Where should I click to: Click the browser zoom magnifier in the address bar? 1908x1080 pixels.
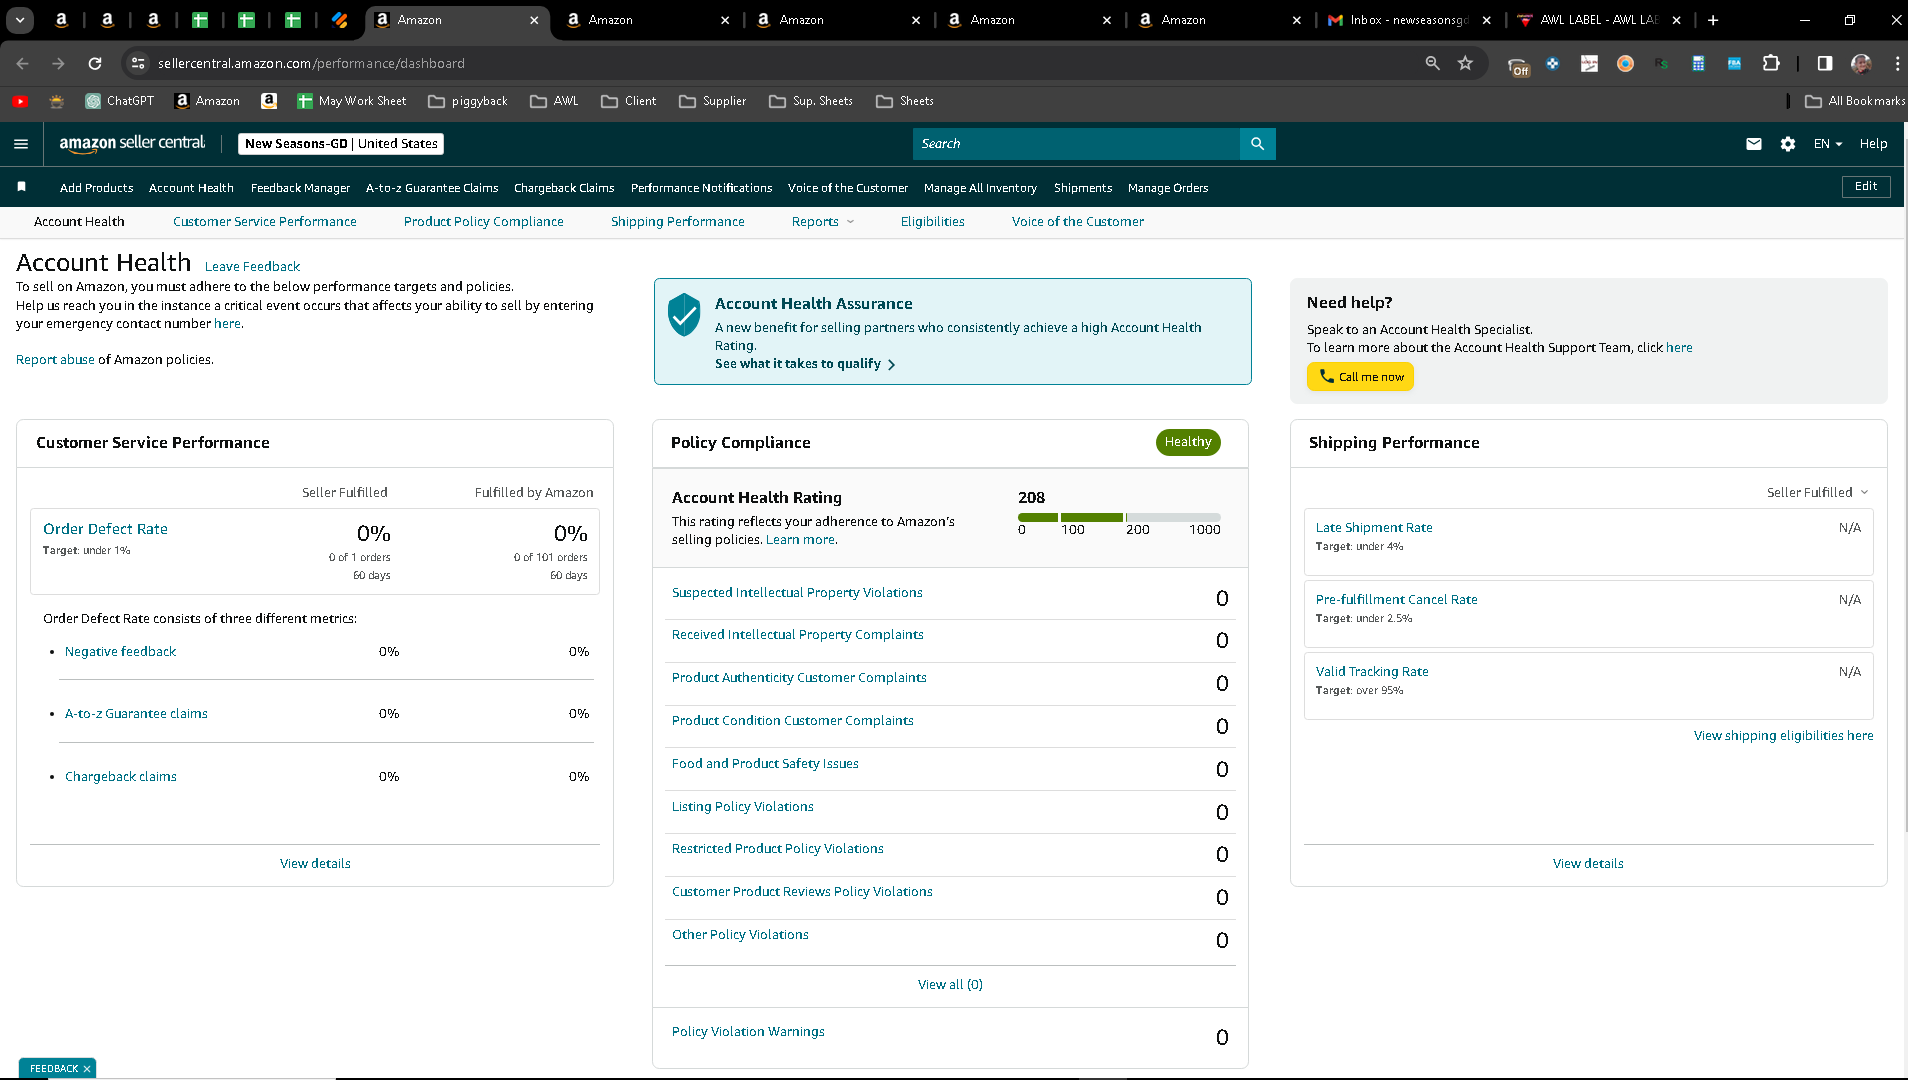(x=1432, y=63)
